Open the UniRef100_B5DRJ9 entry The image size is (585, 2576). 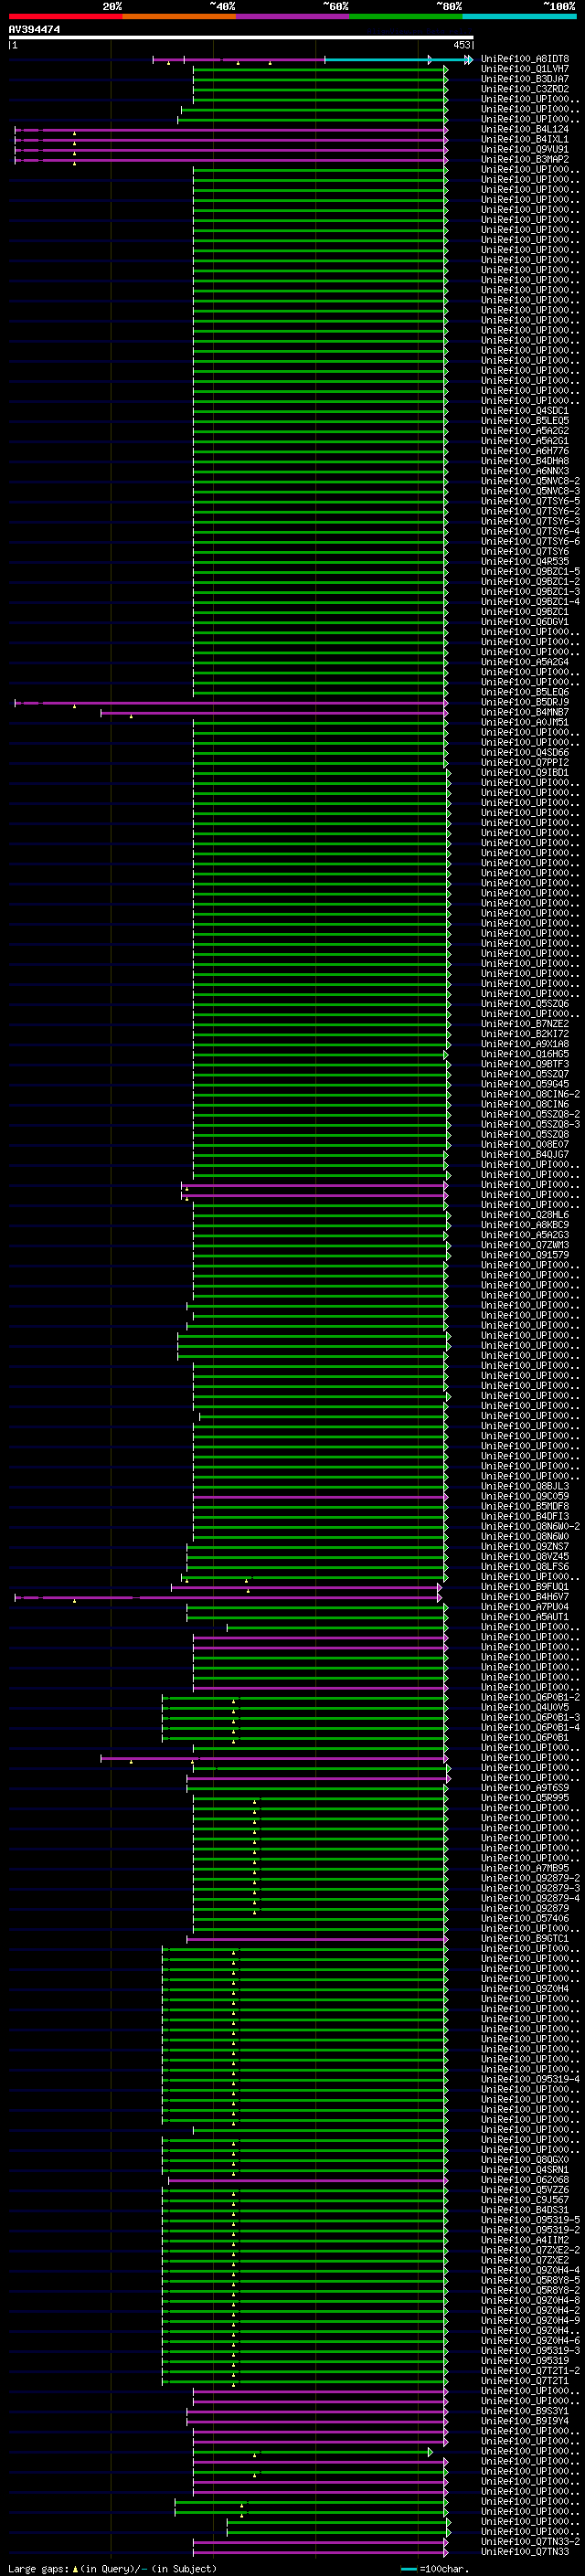(x=525, y=702)
